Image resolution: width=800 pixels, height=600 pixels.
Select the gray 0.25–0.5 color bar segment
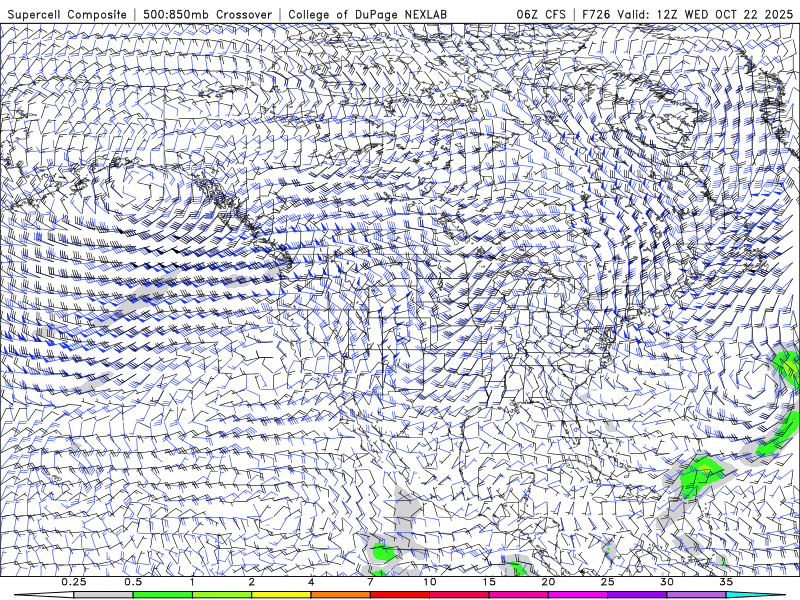[x=103, y=595]
